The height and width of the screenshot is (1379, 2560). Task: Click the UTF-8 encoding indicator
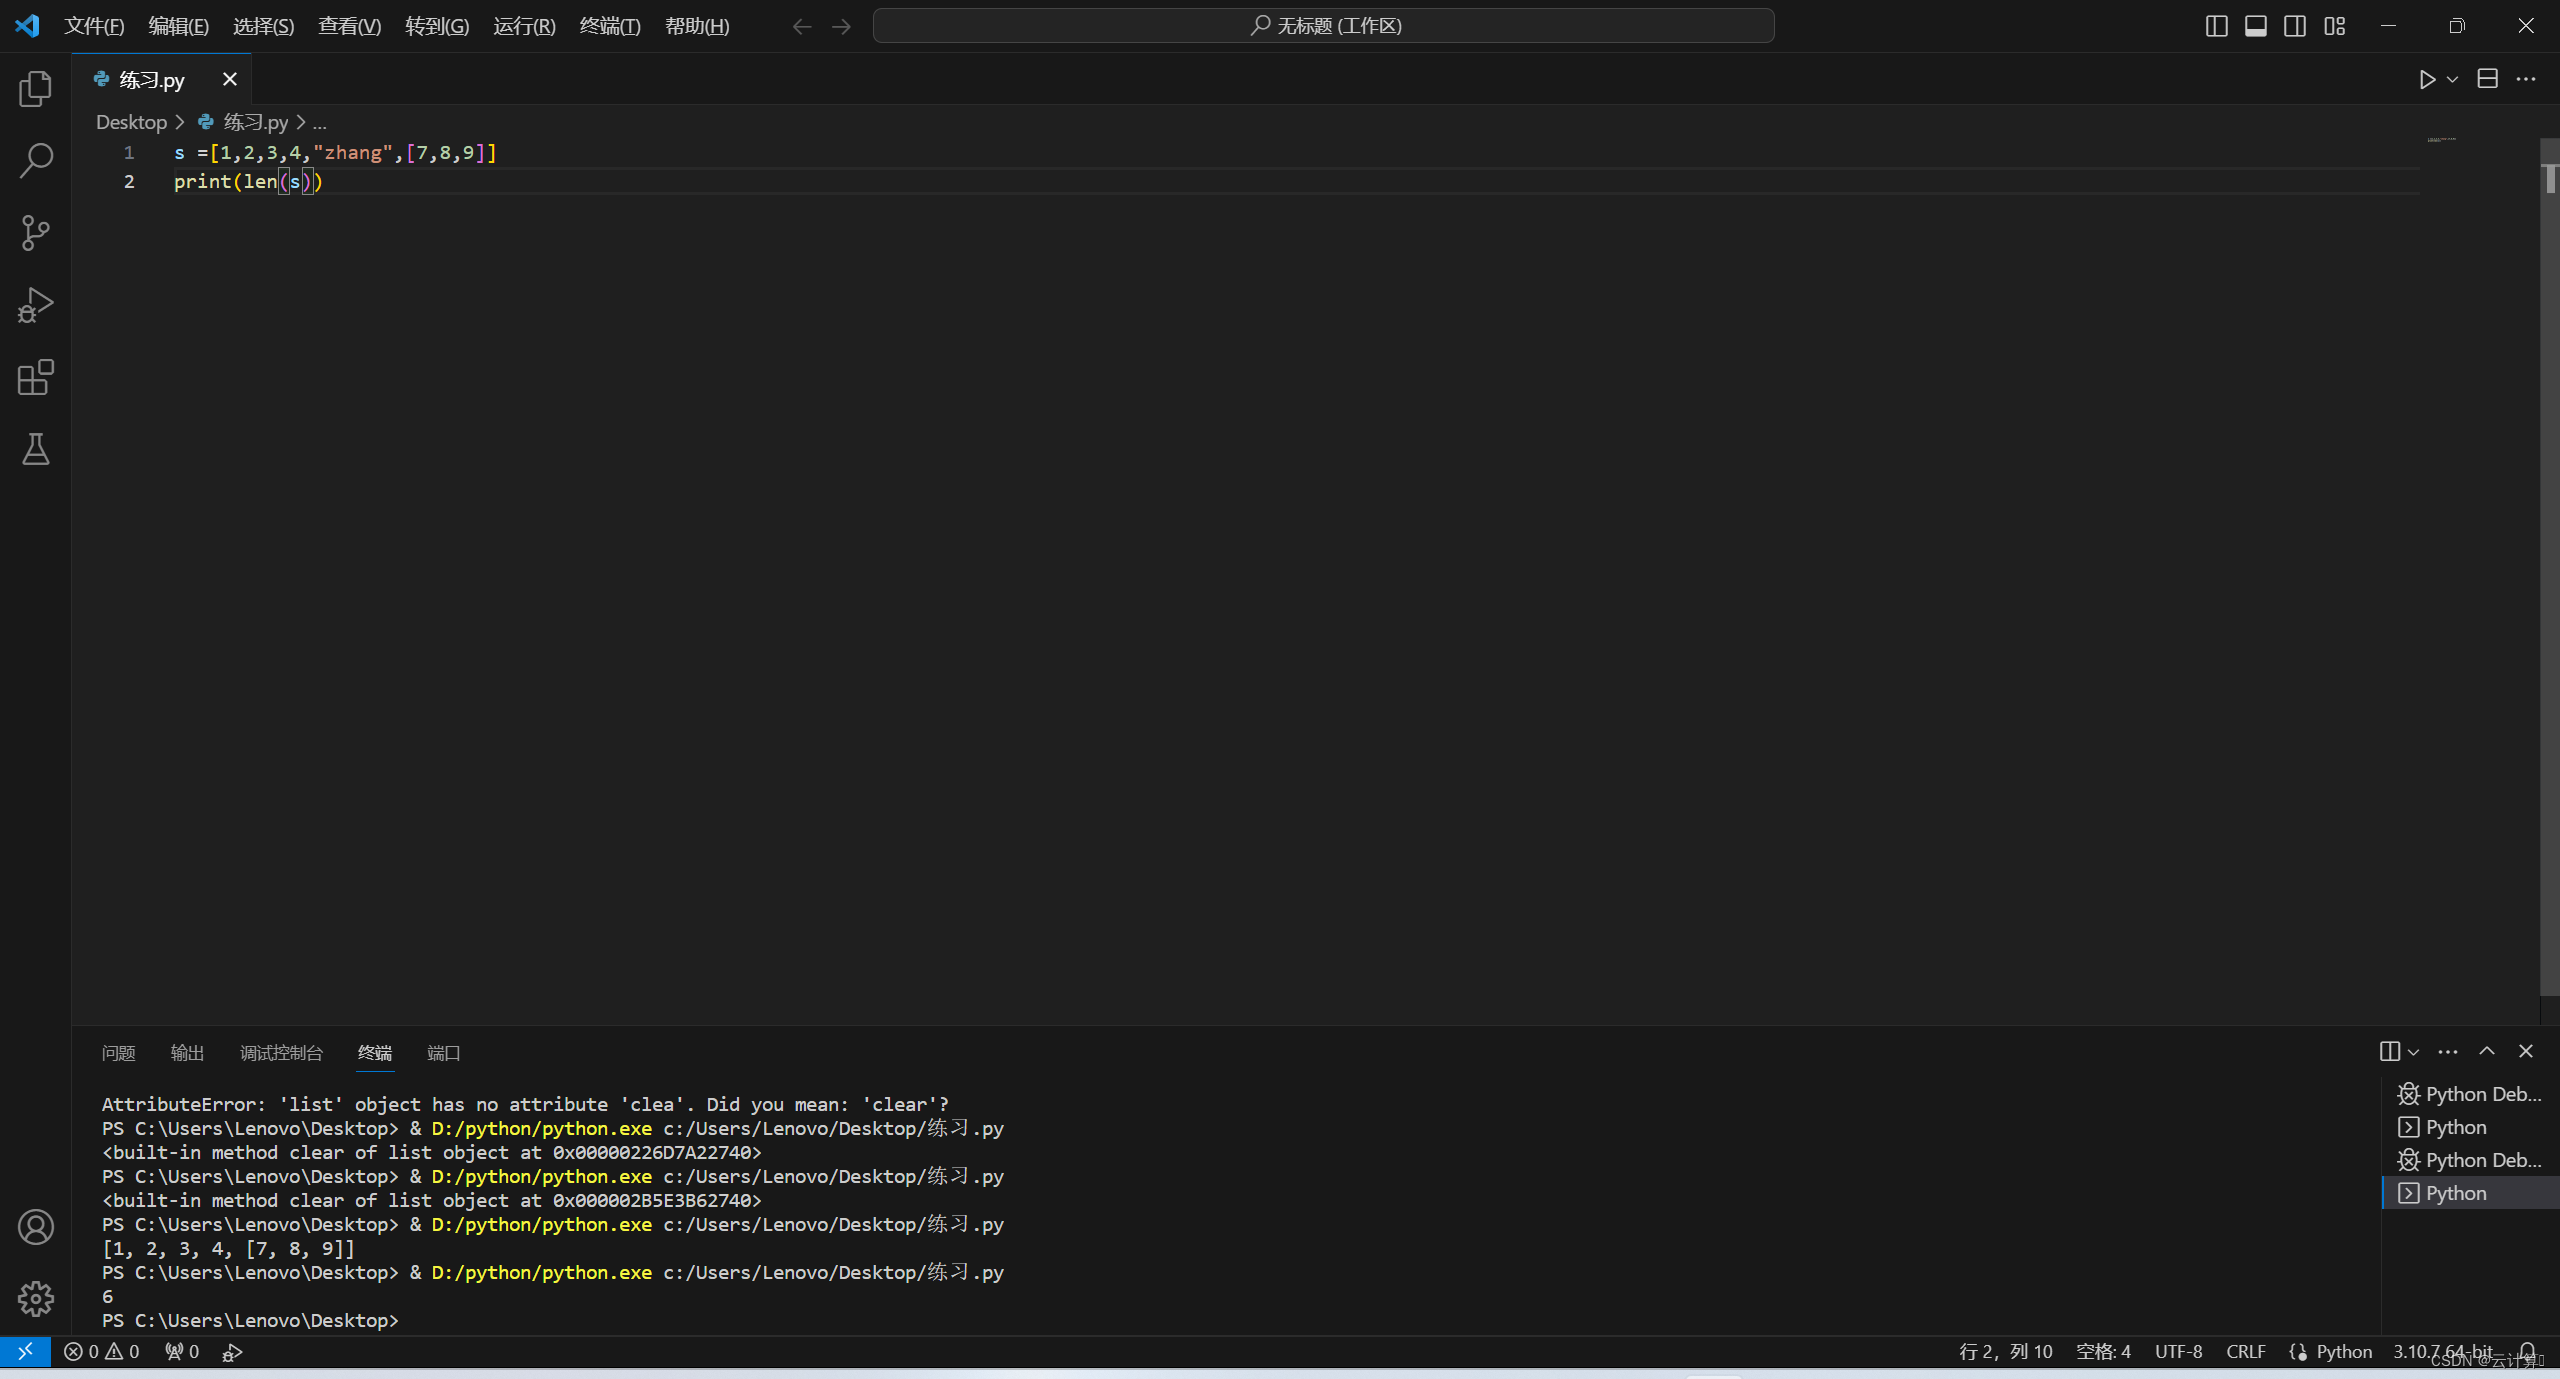tap(2178, 1352)
